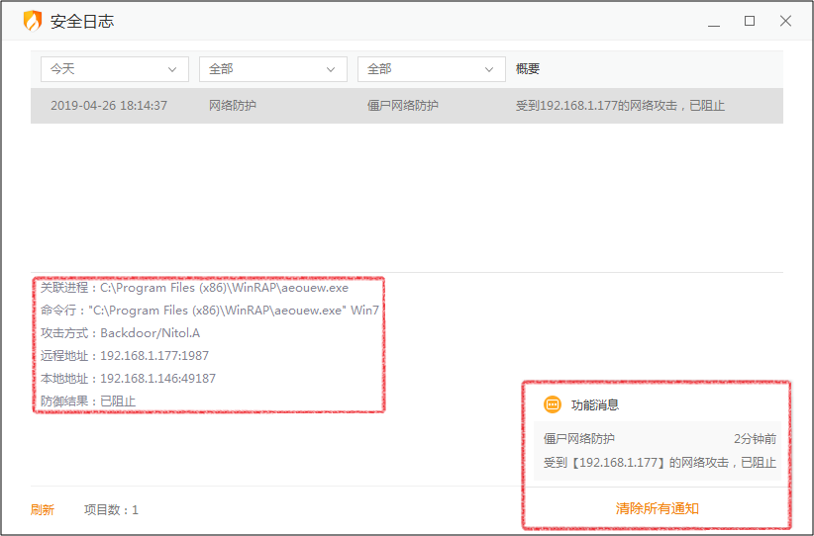Expand the first 全部 filter dropdown

click(272, 69)
